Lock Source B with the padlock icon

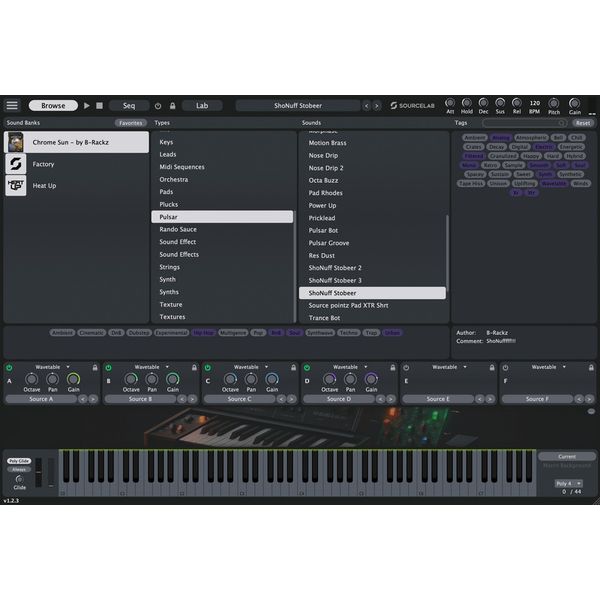tap(194, 367)
